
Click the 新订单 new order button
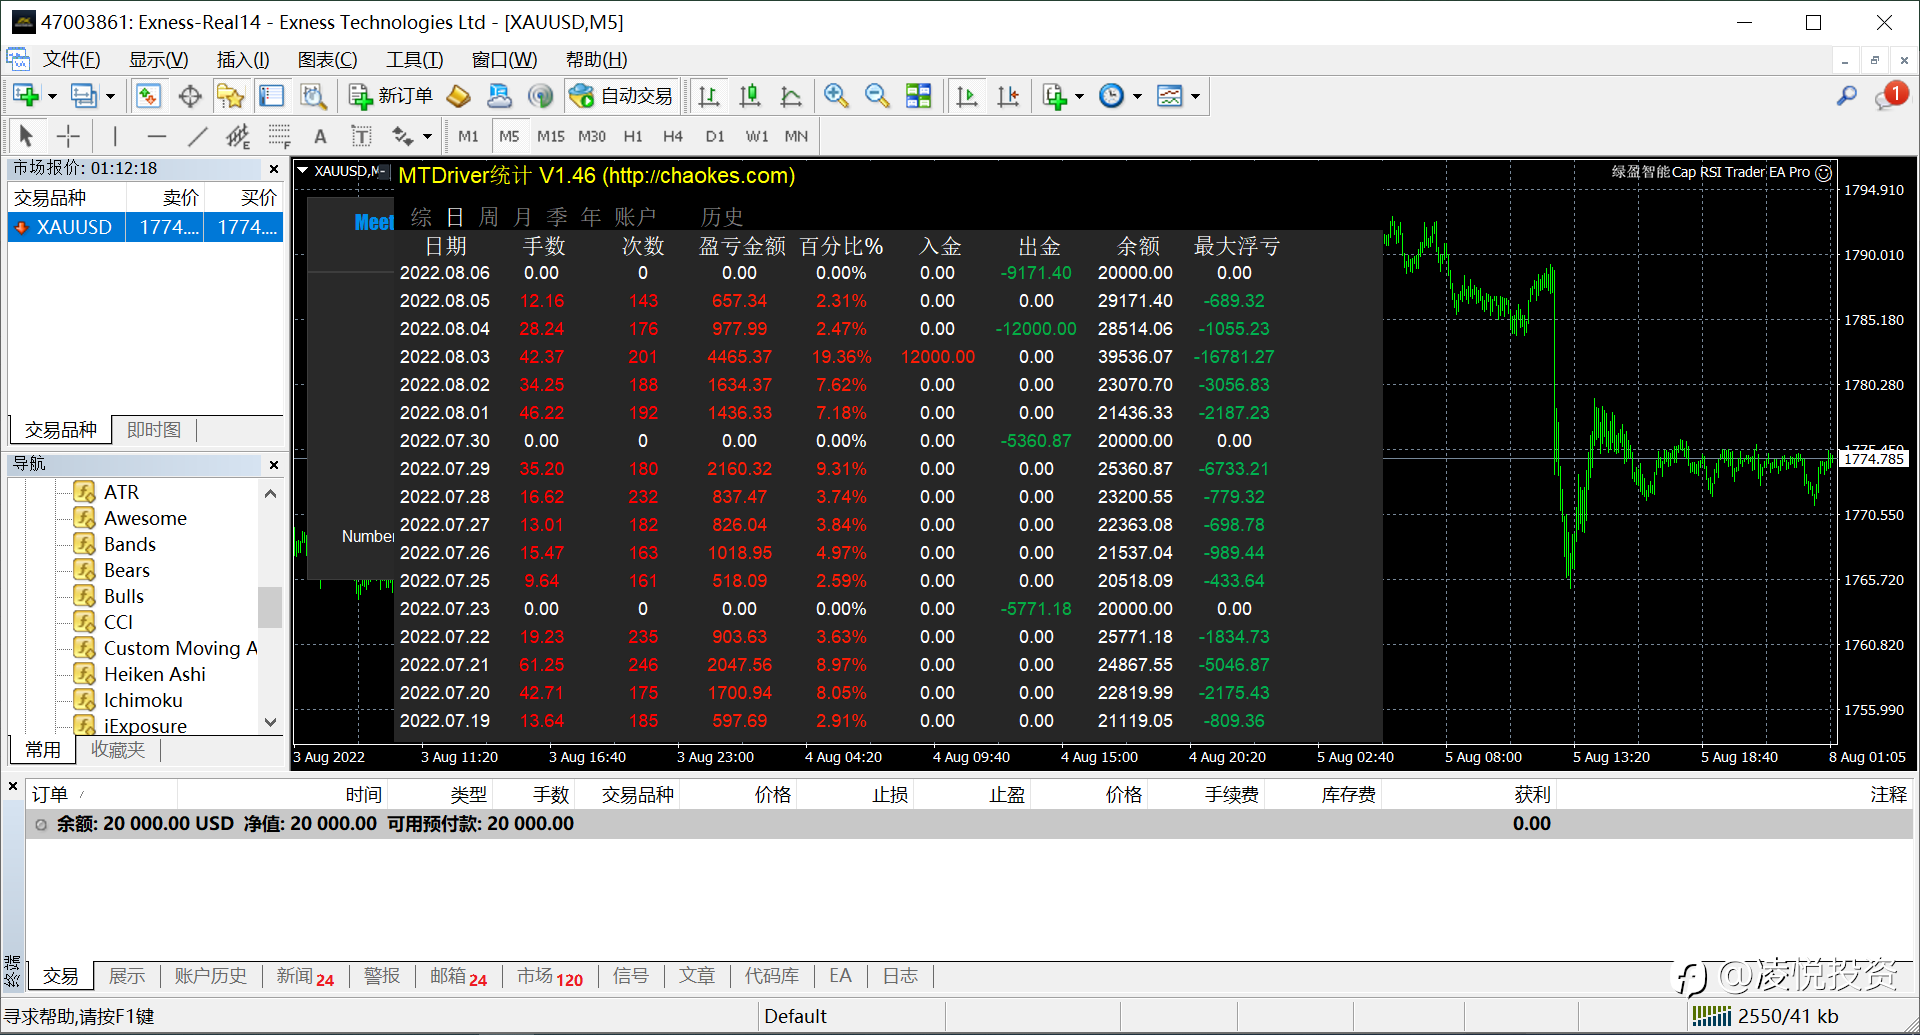click(390, 96)
